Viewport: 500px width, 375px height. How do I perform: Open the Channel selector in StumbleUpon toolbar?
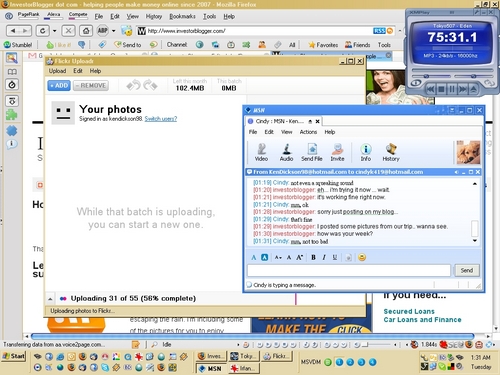[x=177, y=45]
